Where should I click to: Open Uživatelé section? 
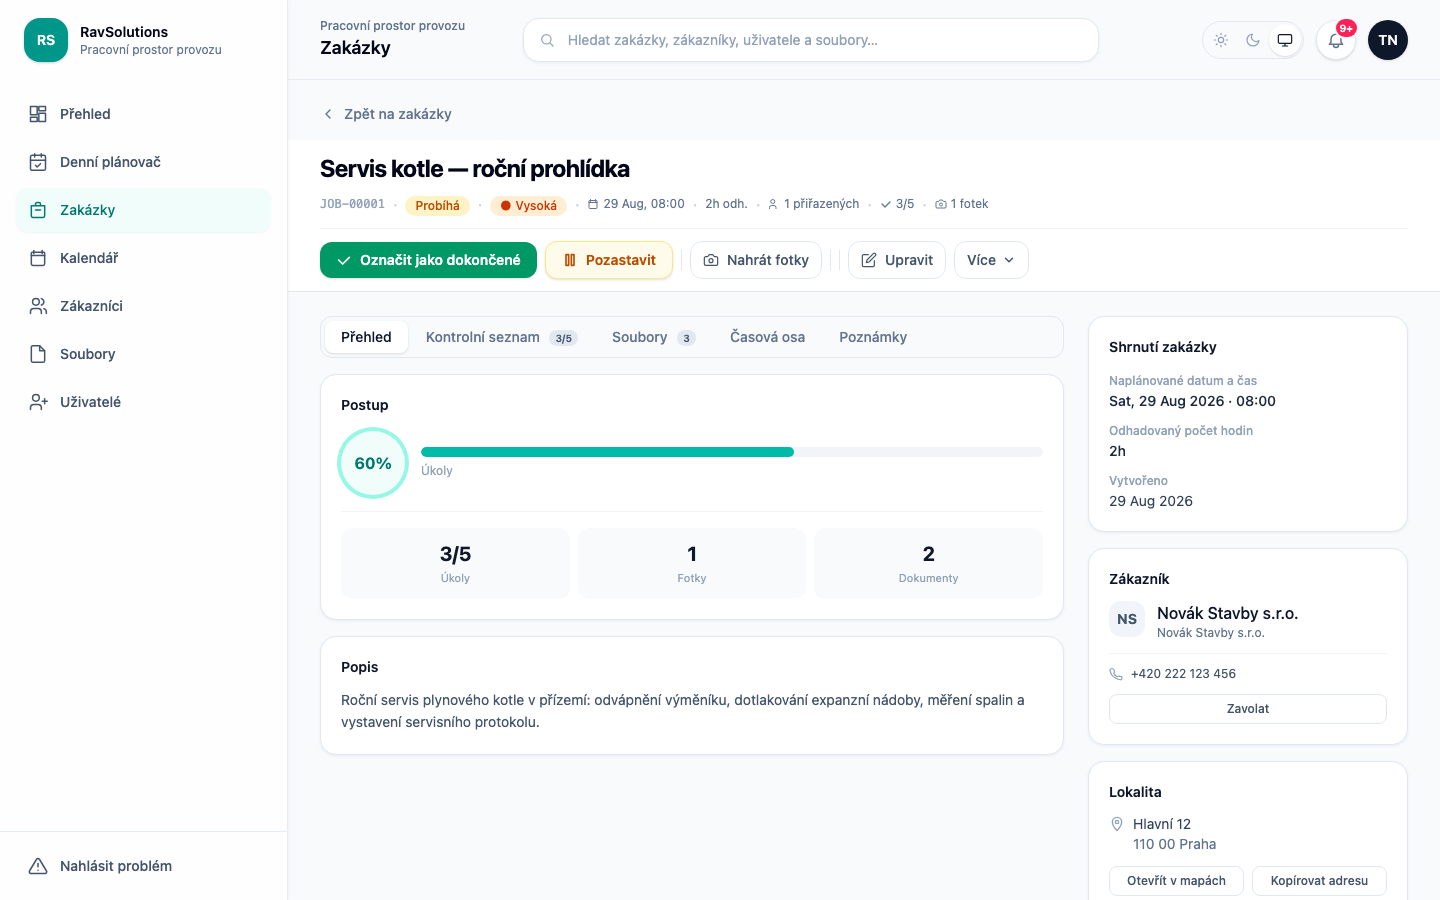pos(144,402)
